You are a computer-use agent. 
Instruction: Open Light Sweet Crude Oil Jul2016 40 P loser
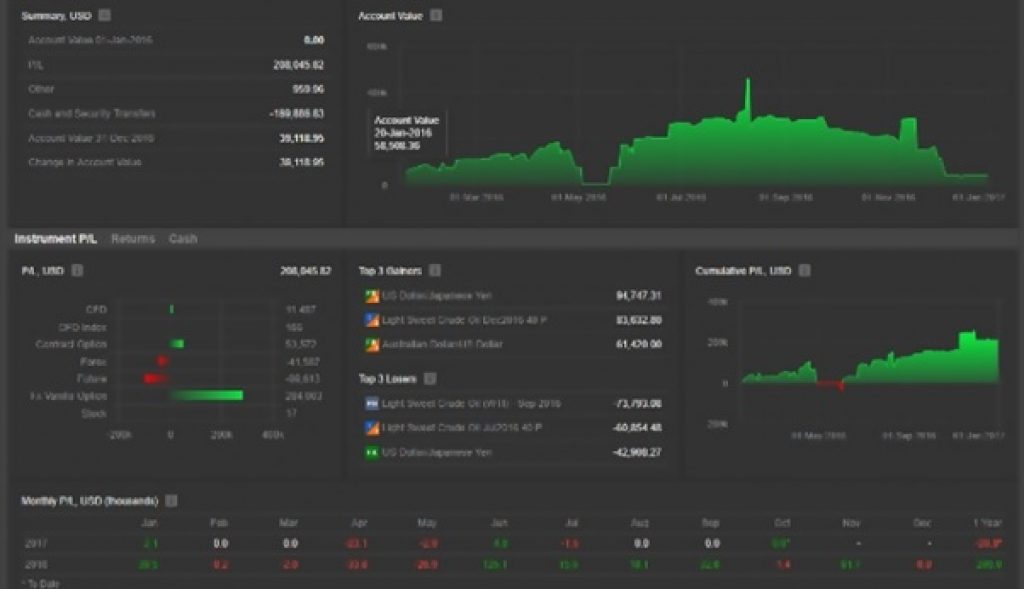click(x=462, y=428)
